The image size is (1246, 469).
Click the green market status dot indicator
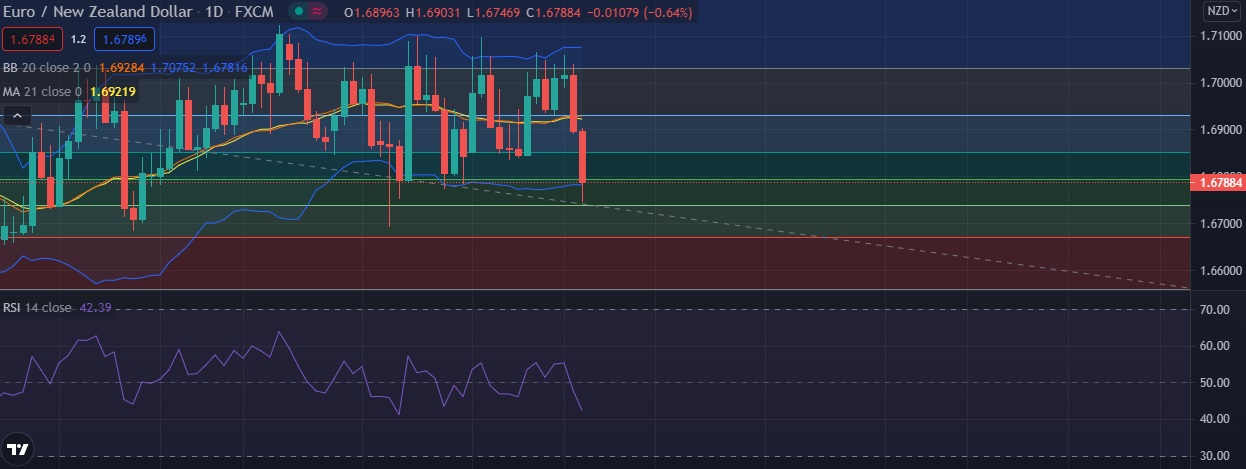(x=298, y=12)
